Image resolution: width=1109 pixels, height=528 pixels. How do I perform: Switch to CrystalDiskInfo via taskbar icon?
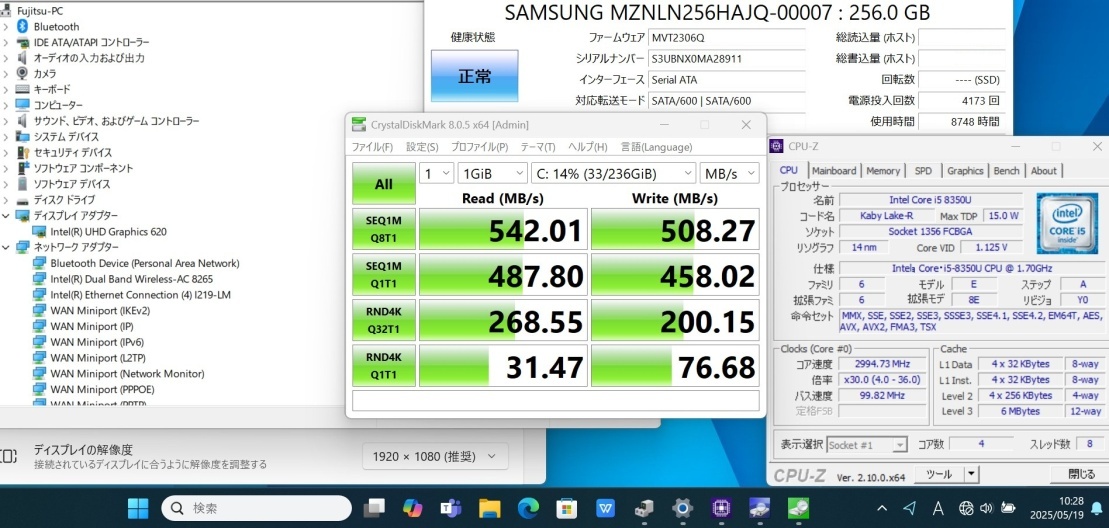point(760,508)
